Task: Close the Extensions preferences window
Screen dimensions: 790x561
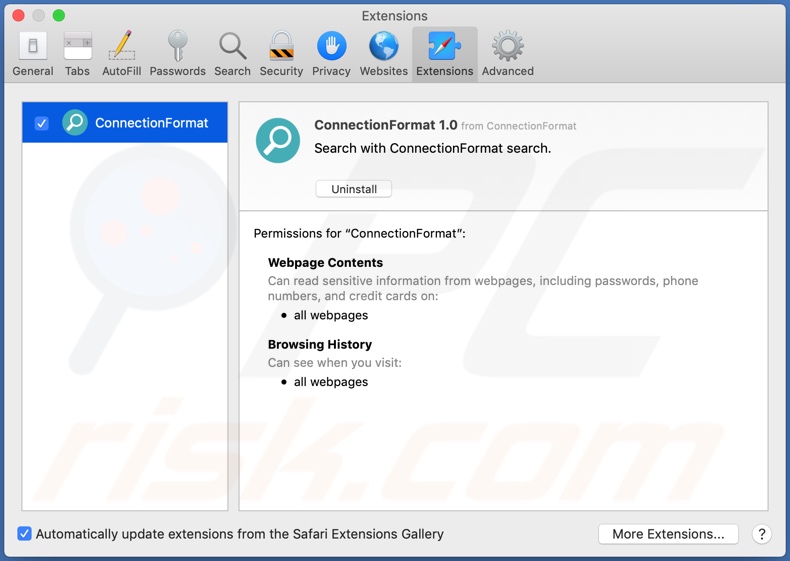Action: [18, 16]
